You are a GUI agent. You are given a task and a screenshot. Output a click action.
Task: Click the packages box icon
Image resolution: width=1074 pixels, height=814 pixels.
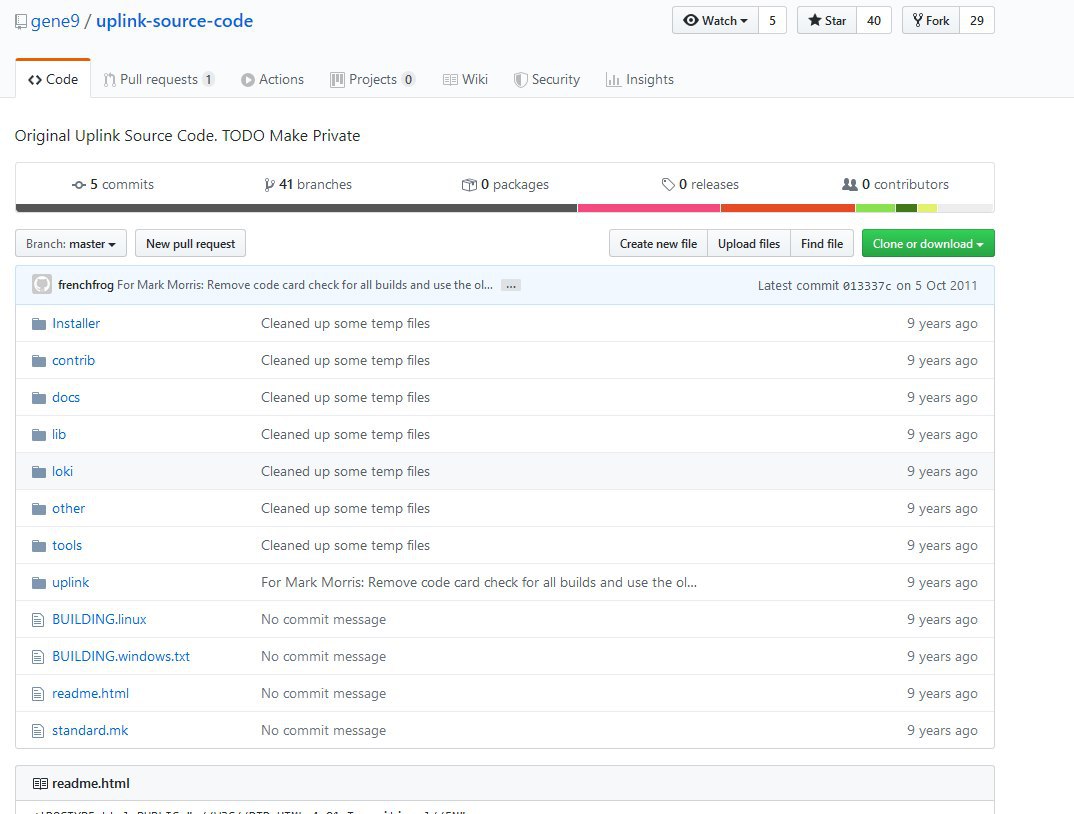[x=469, y=185]
